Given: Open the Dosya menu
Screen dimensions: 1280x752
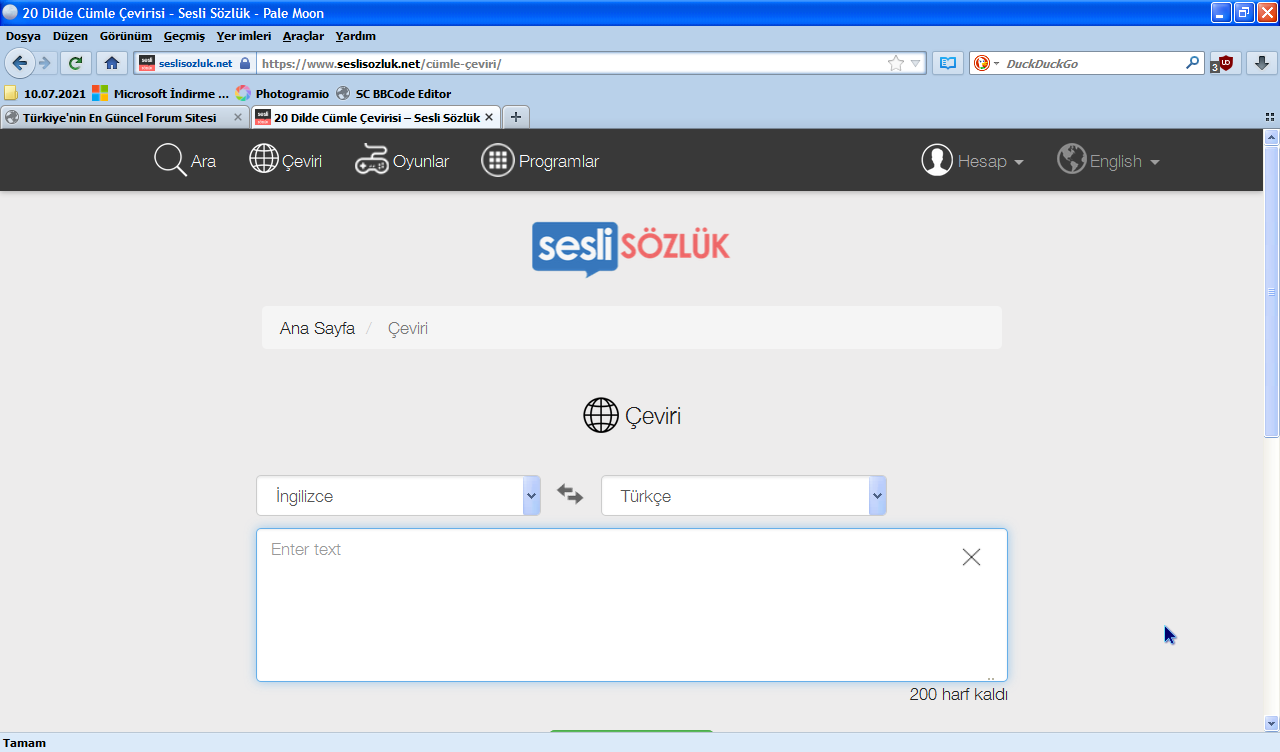Looking at the screenshot, I should point(23,36).
